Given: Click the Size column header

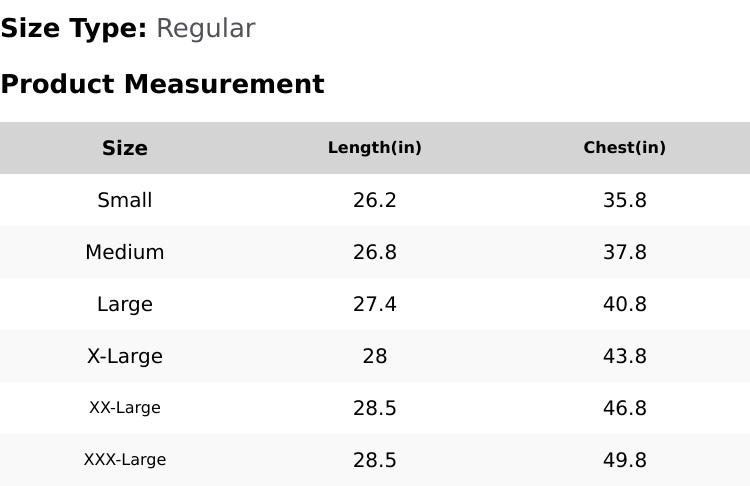Looking at the screenshot, I should pos(125,148).
